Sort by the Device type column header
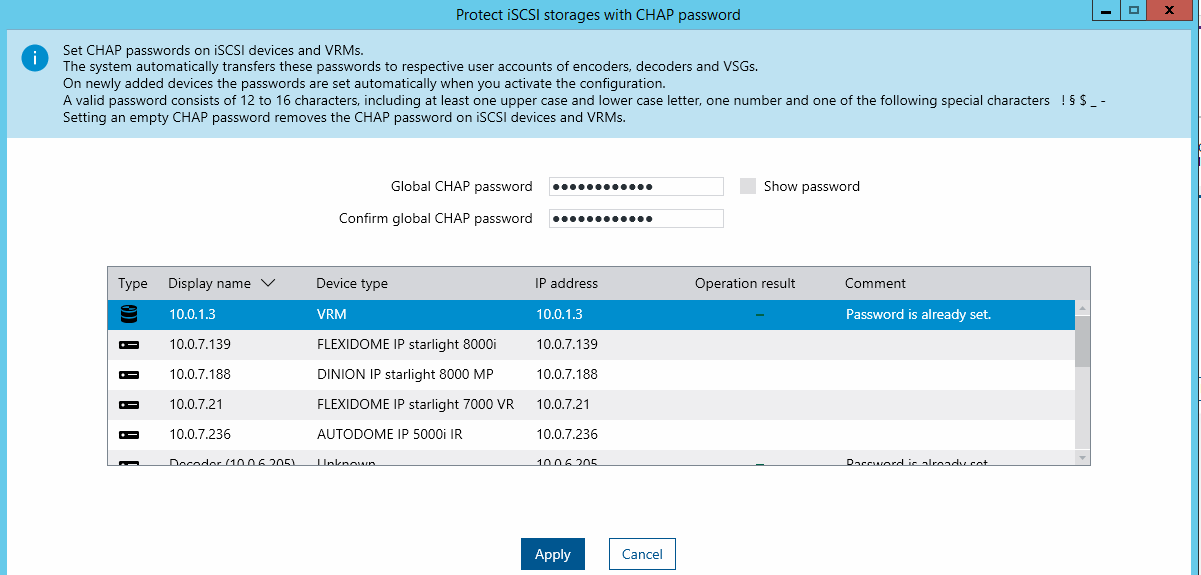The width and height of the screenshot is (1201, 575). coord(352,283)
